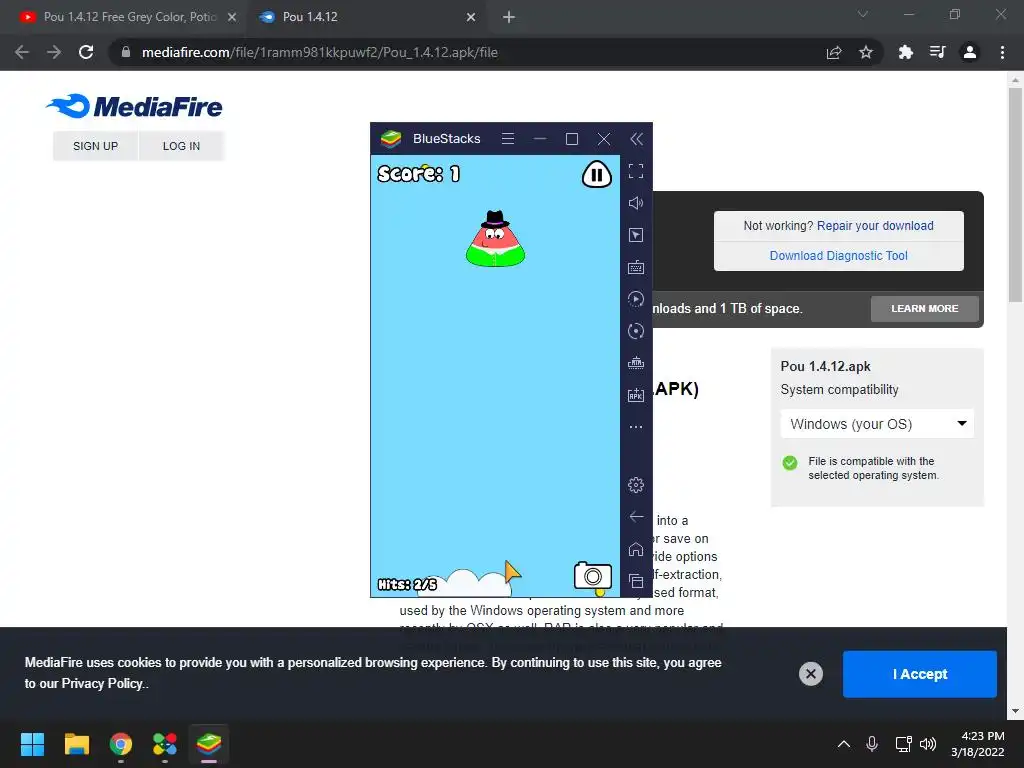Open BlueStacks memory trim icon

(635, 363)
